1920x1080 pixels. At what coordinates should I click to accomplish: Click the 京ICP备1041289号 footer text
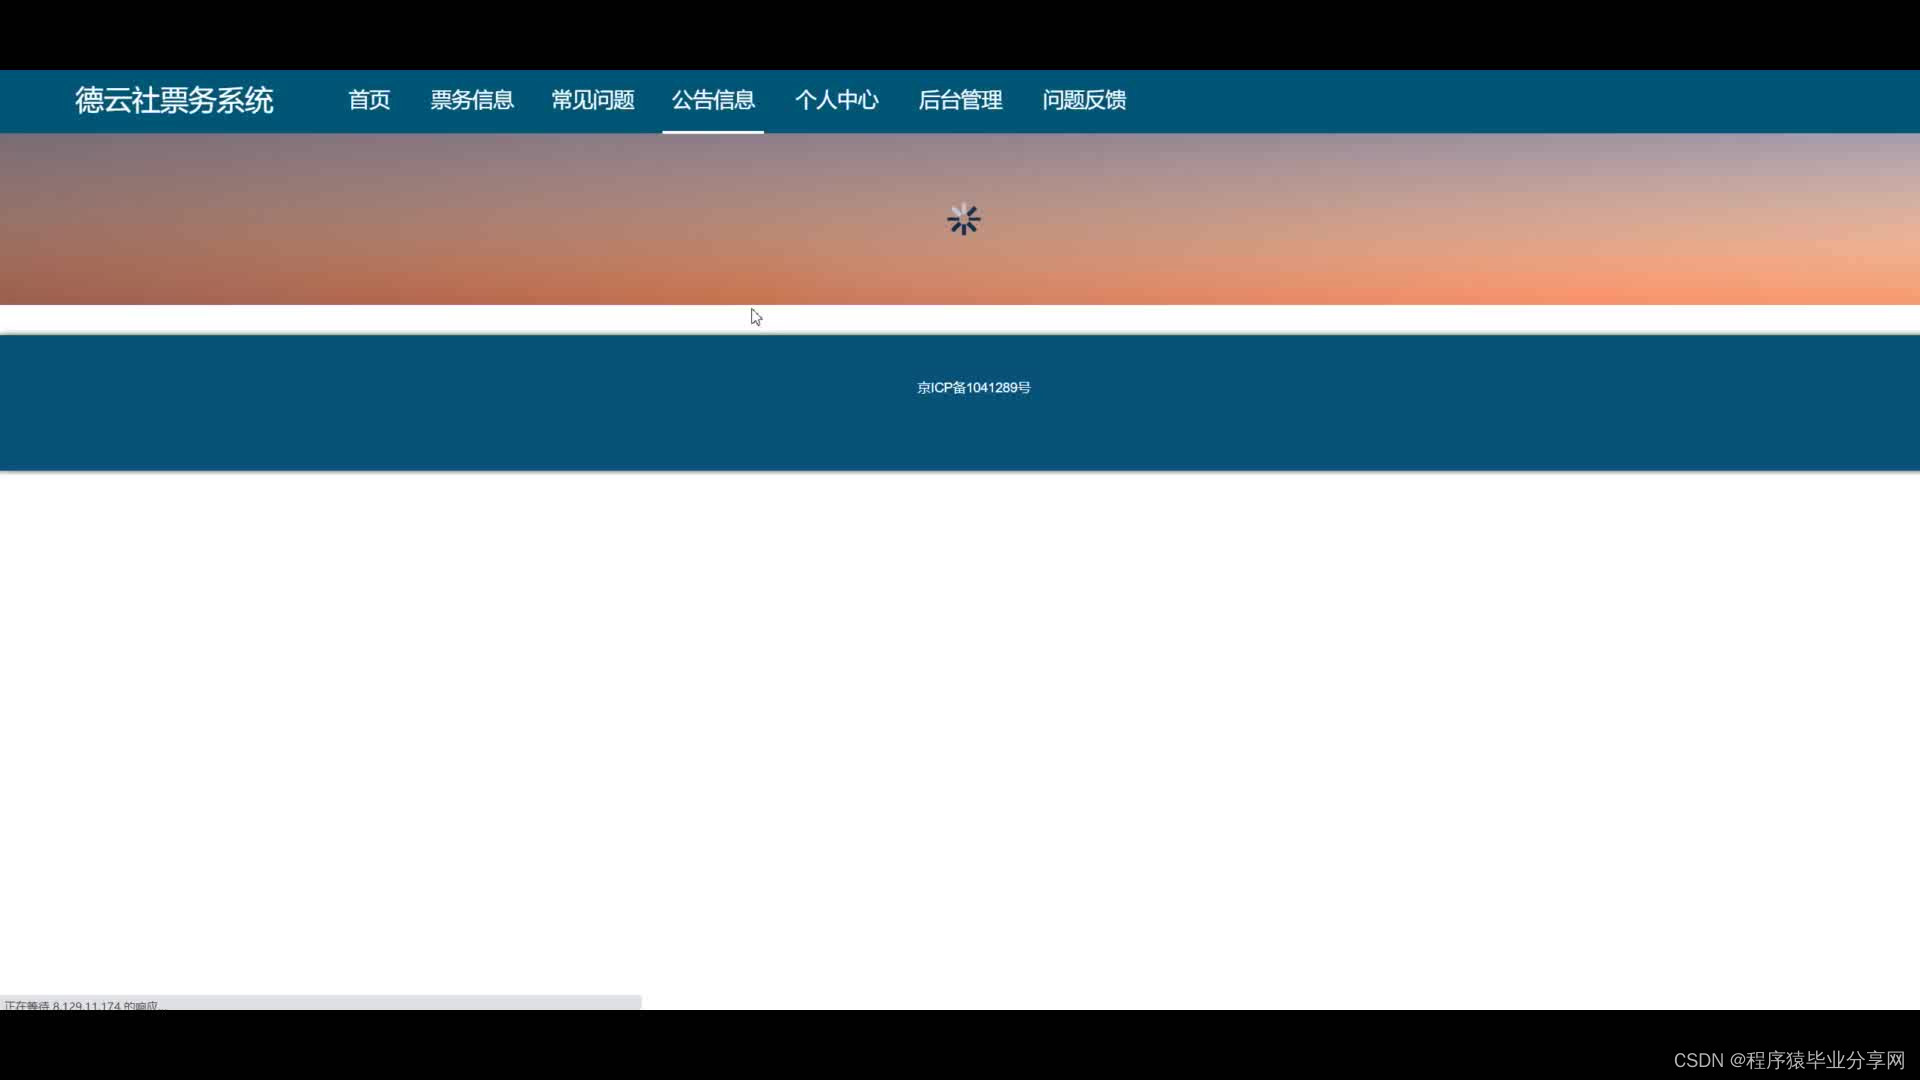973,388
